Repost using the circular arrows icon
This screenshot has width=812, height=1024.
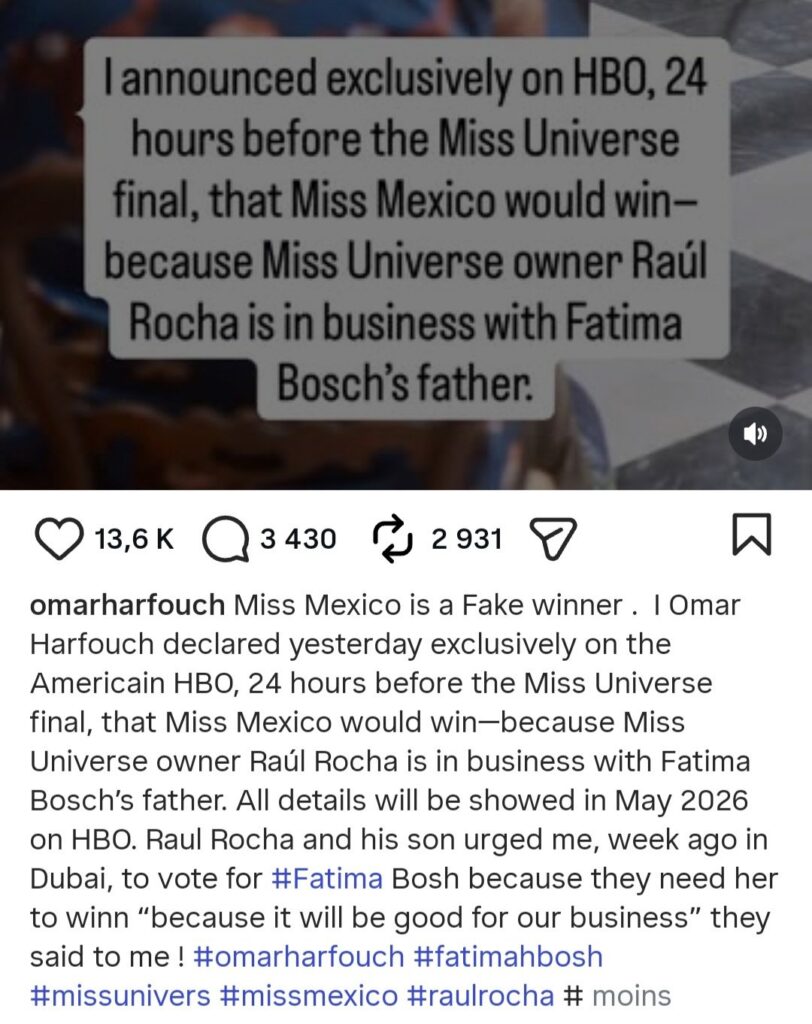point(393,539)
